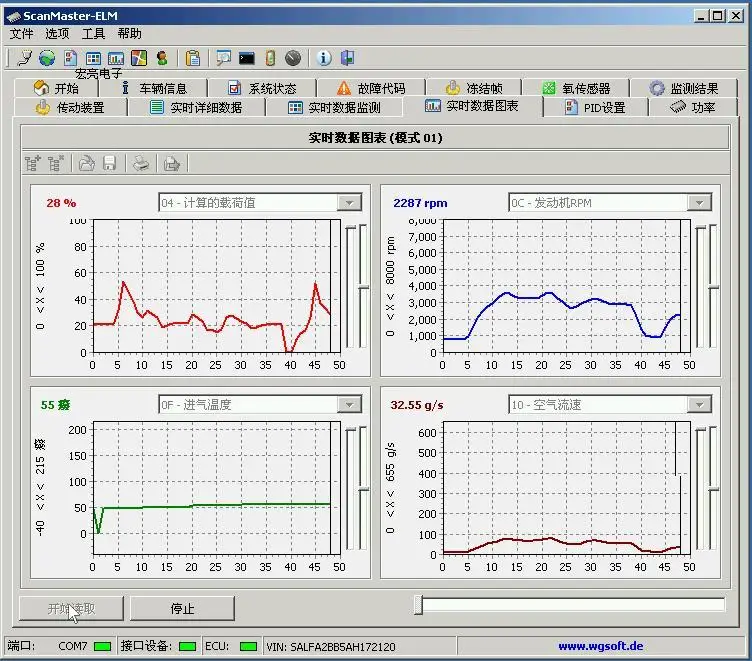The height and width of the screenshot is (661, 752).
Task: Open the 选项 menu
Action: point(57,34)
